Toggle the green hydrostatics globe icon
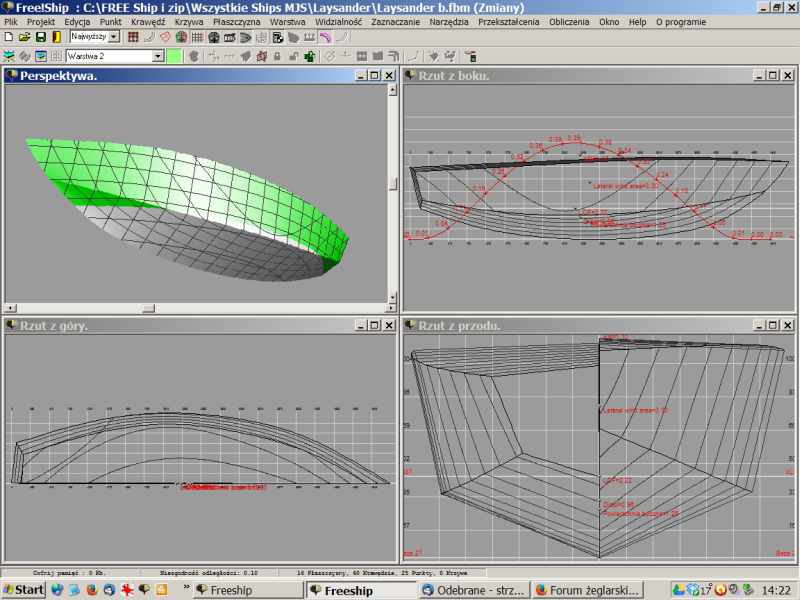The height and width of the screenshot is (600, 800). pos(181,37)
